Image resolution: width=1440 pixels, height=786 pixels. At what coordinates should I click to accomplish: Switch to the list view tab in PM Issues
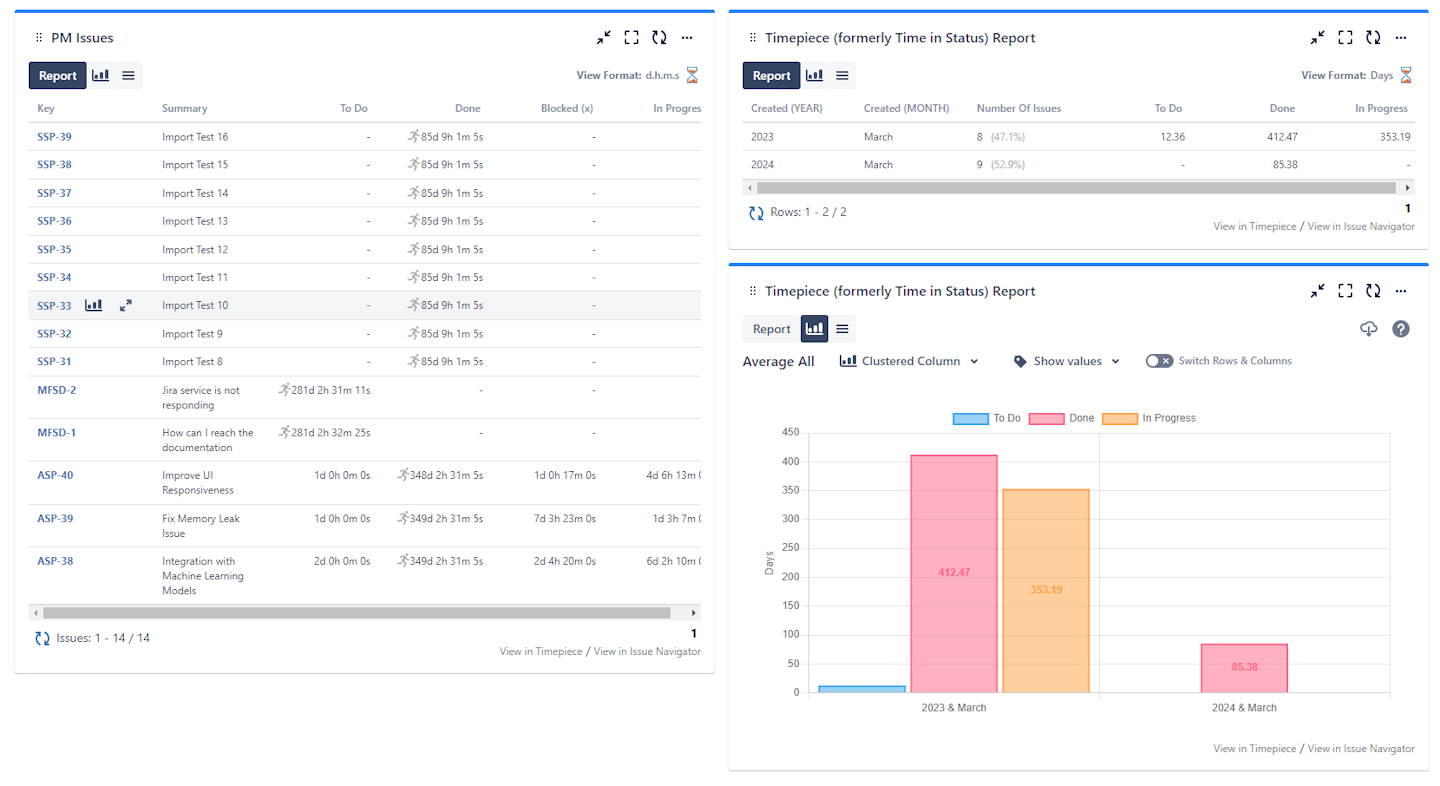tap(126, 75)
